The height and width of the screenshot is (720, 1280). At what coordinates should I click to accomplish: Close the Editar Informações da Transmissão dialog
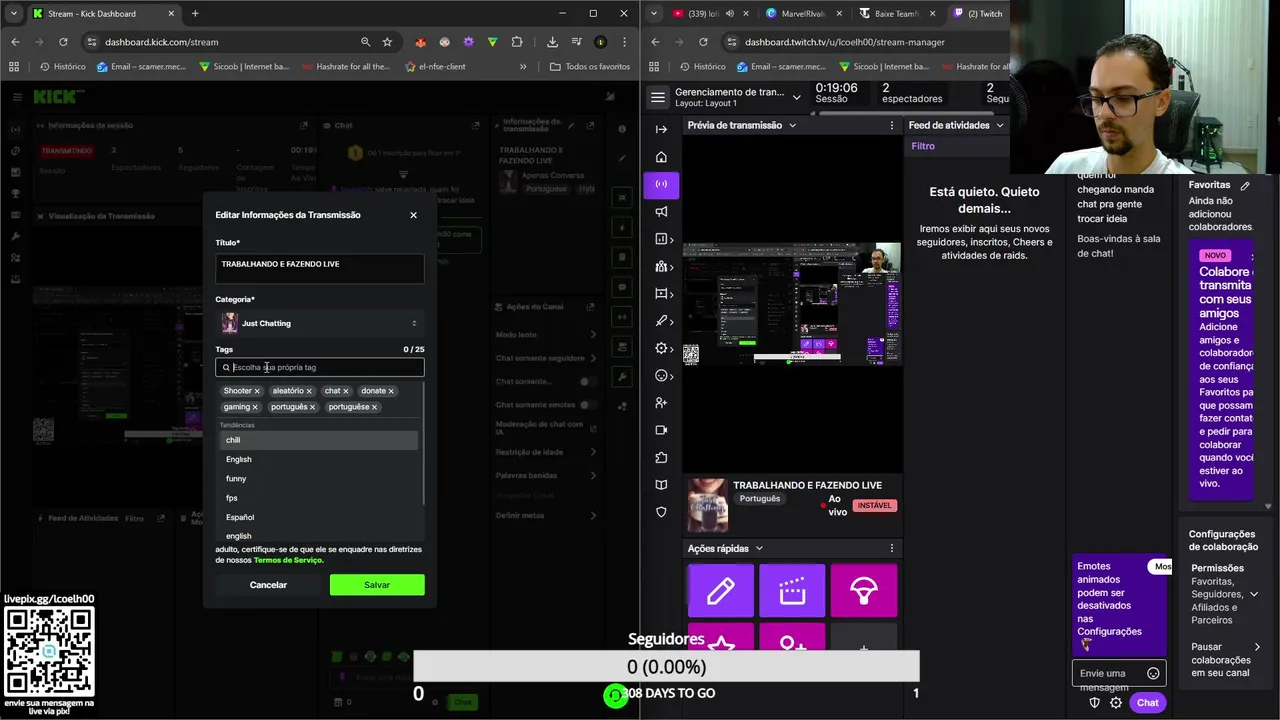point(413,215)
